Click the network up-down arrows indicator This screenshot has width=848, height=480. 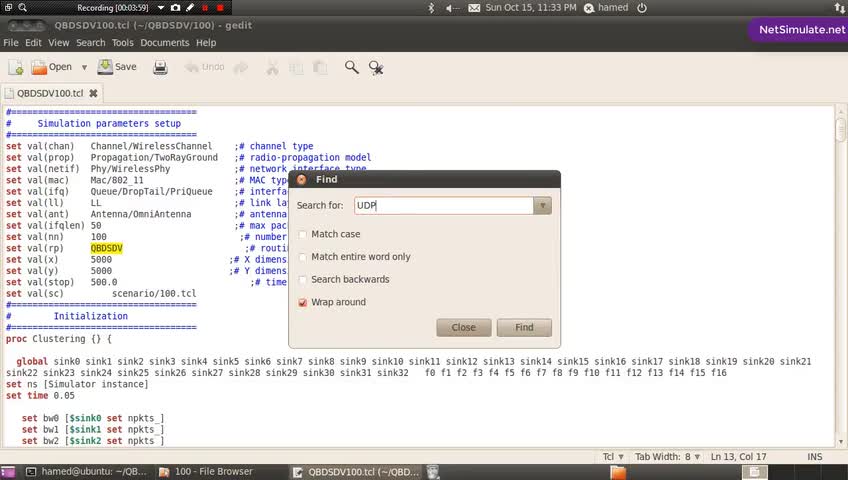tap(839, 8)
